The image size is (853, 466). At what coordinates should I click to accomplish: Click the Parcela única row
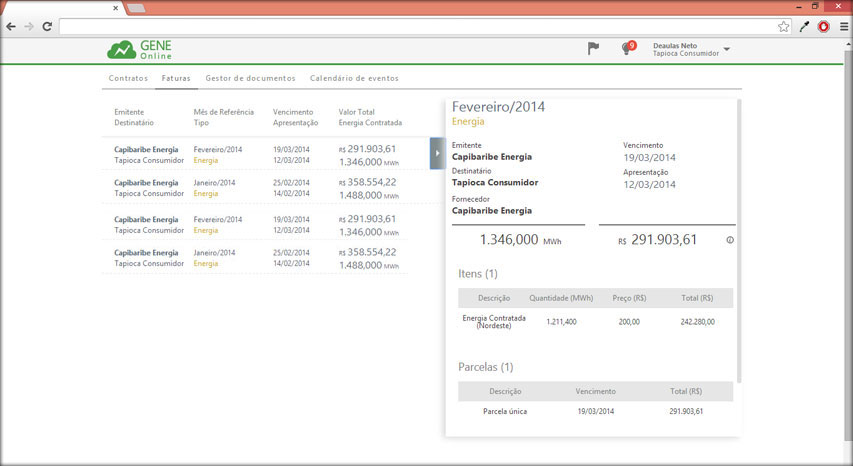tap(595, 412)
